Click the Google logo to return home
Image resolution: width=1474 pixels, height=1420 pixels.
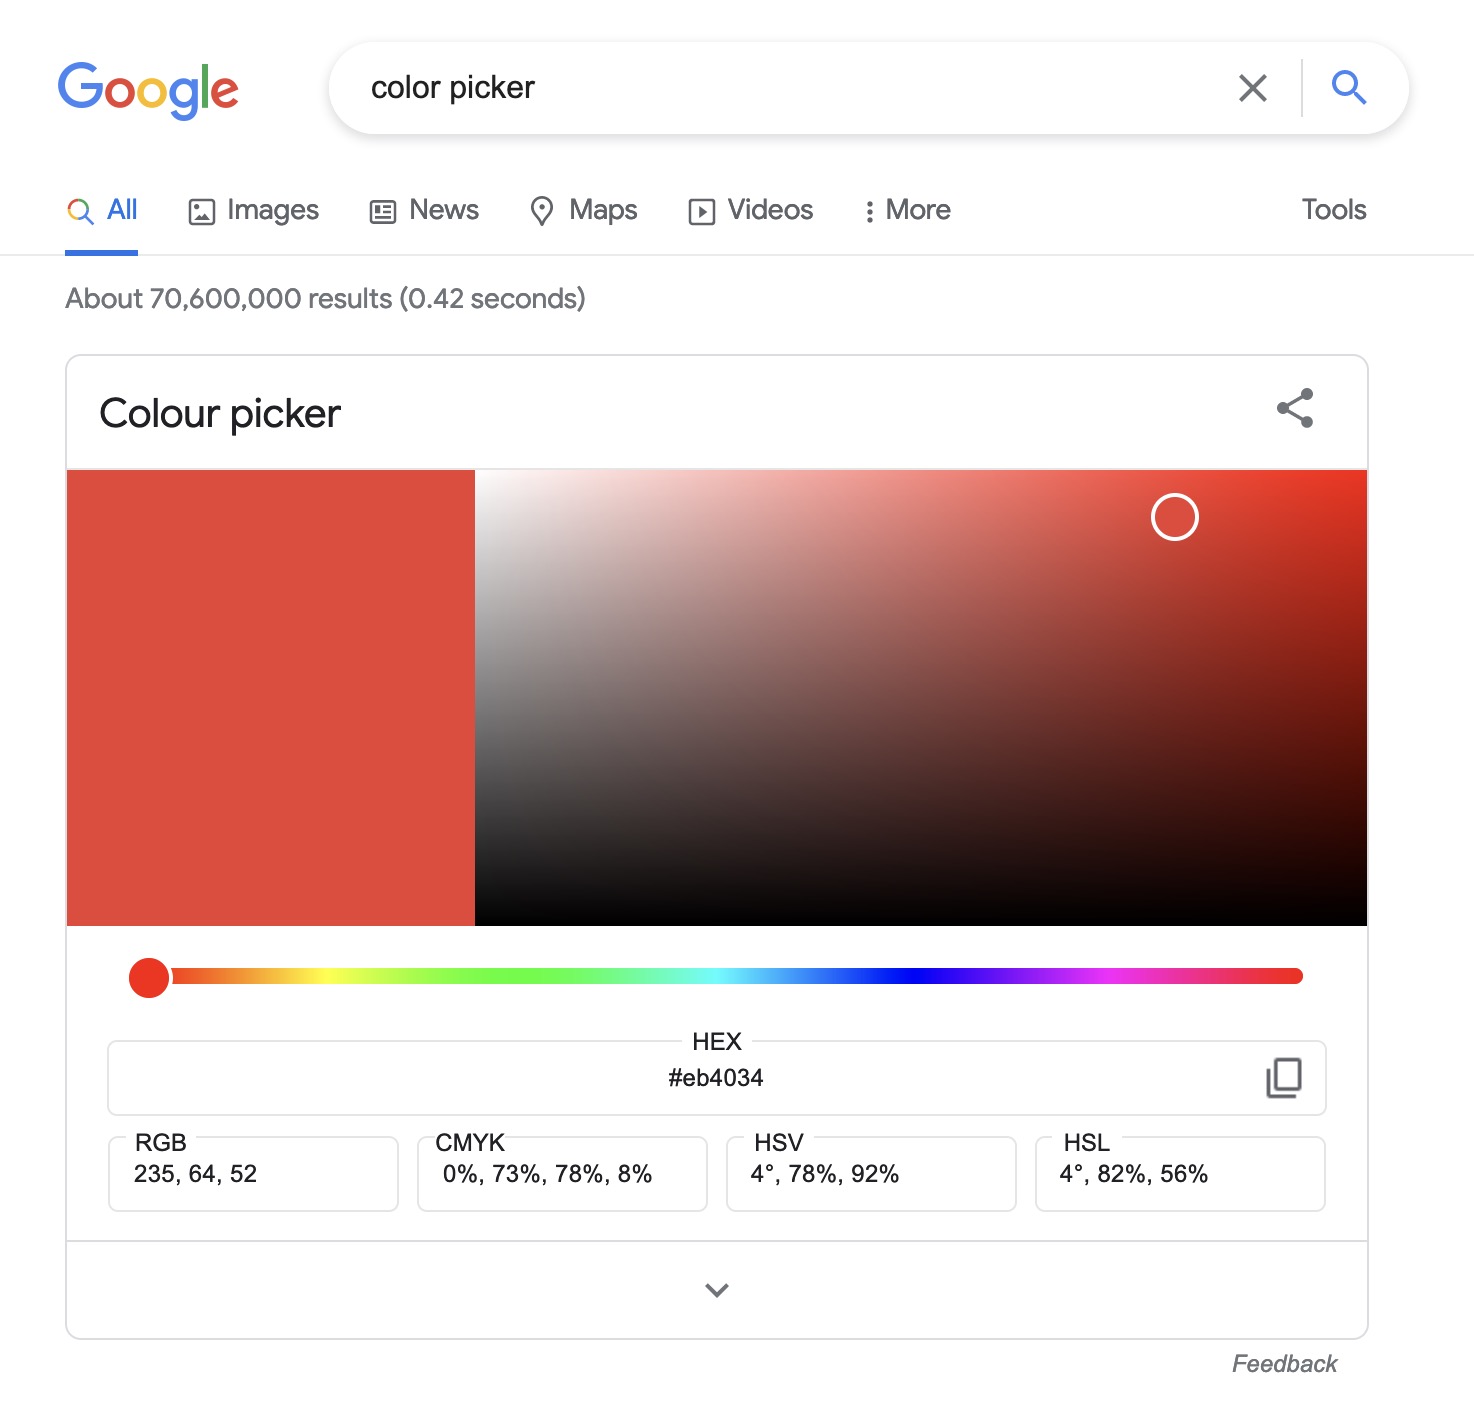click(x=148, y=89)
